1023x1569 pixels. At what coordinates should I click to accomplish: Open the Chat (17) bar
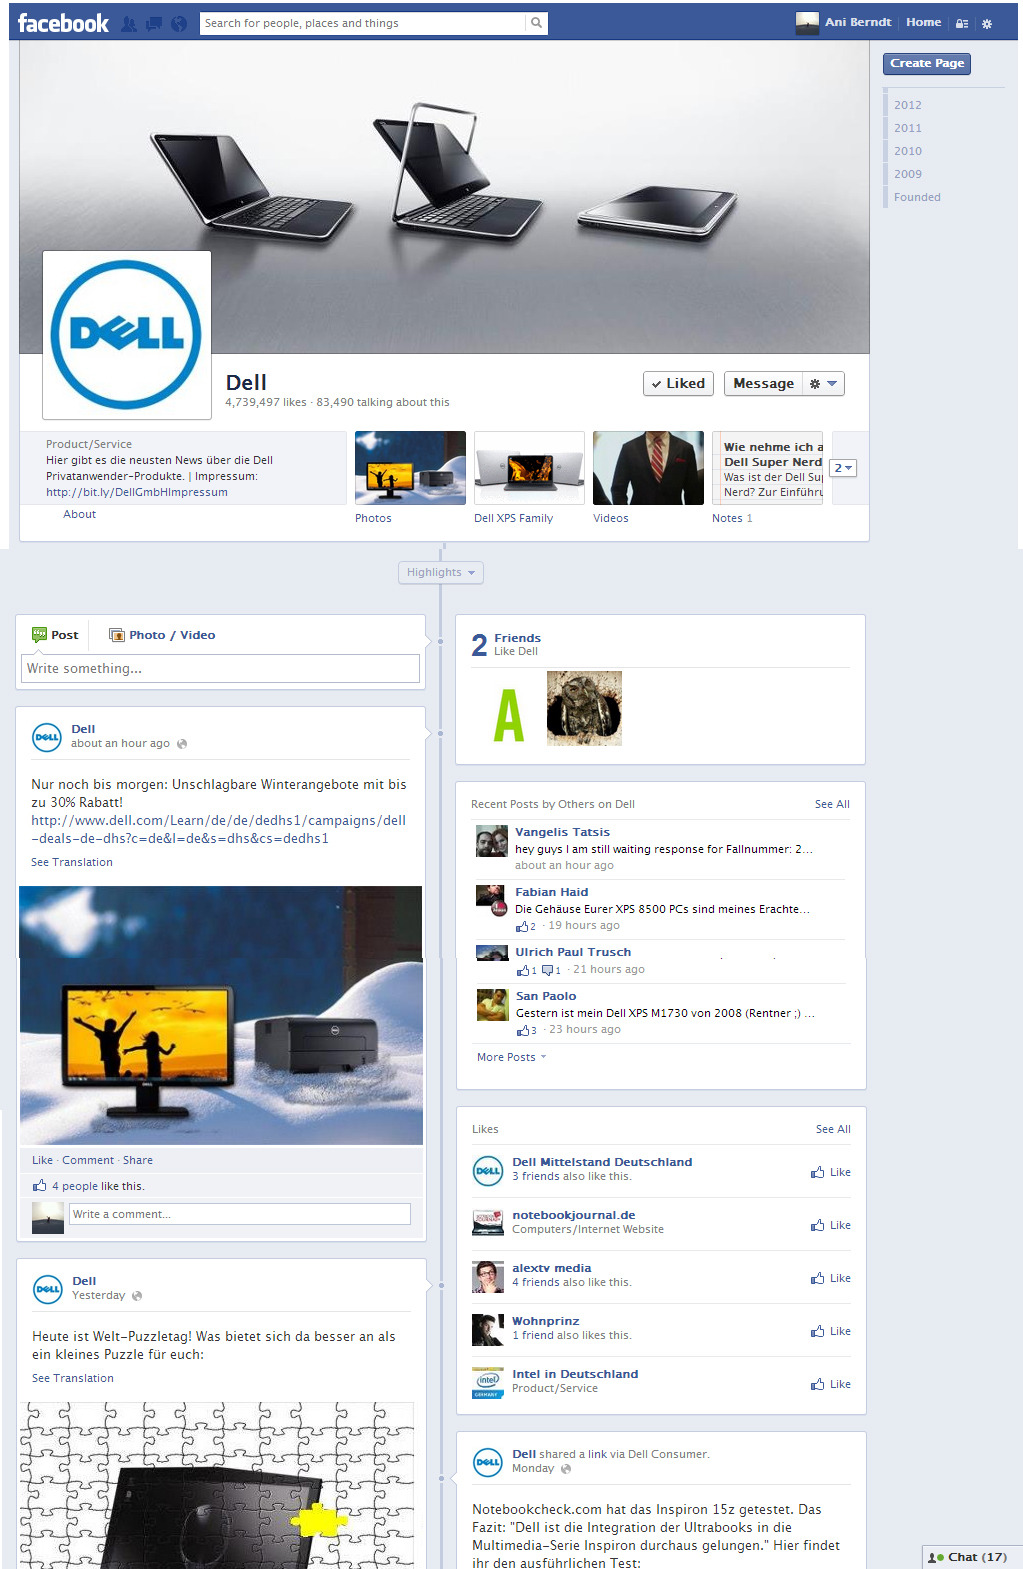[x=971, y=1557]
